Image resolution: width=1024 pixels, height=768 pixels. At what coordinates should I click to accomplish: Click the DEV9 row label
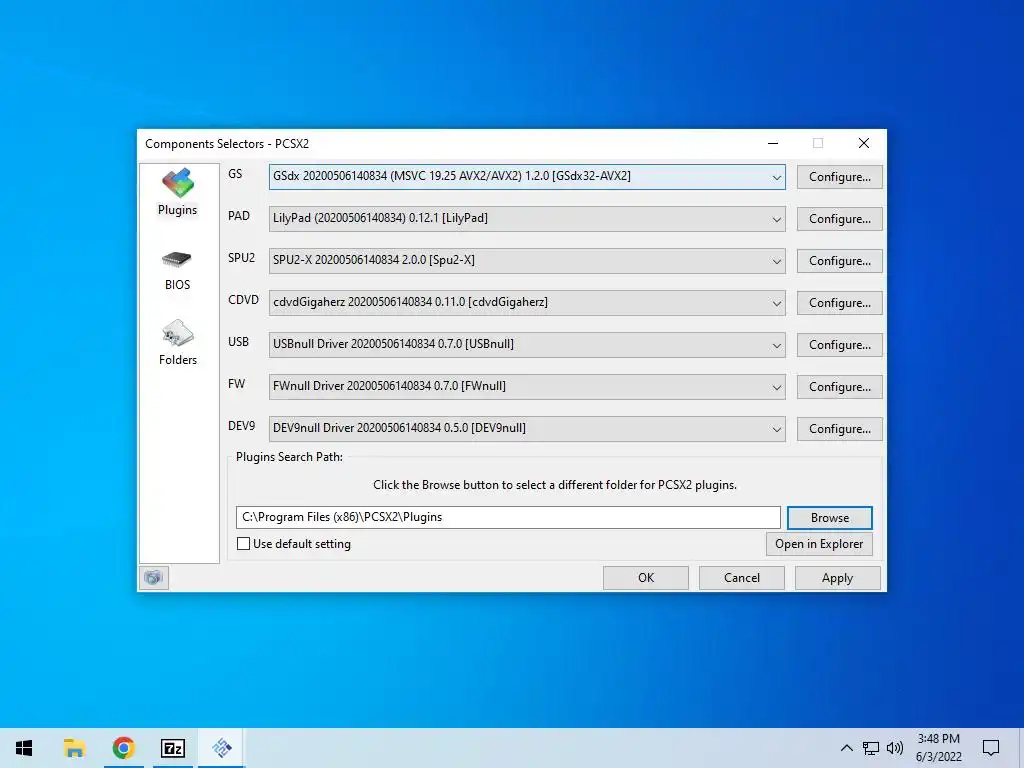(x=242, y=426)
